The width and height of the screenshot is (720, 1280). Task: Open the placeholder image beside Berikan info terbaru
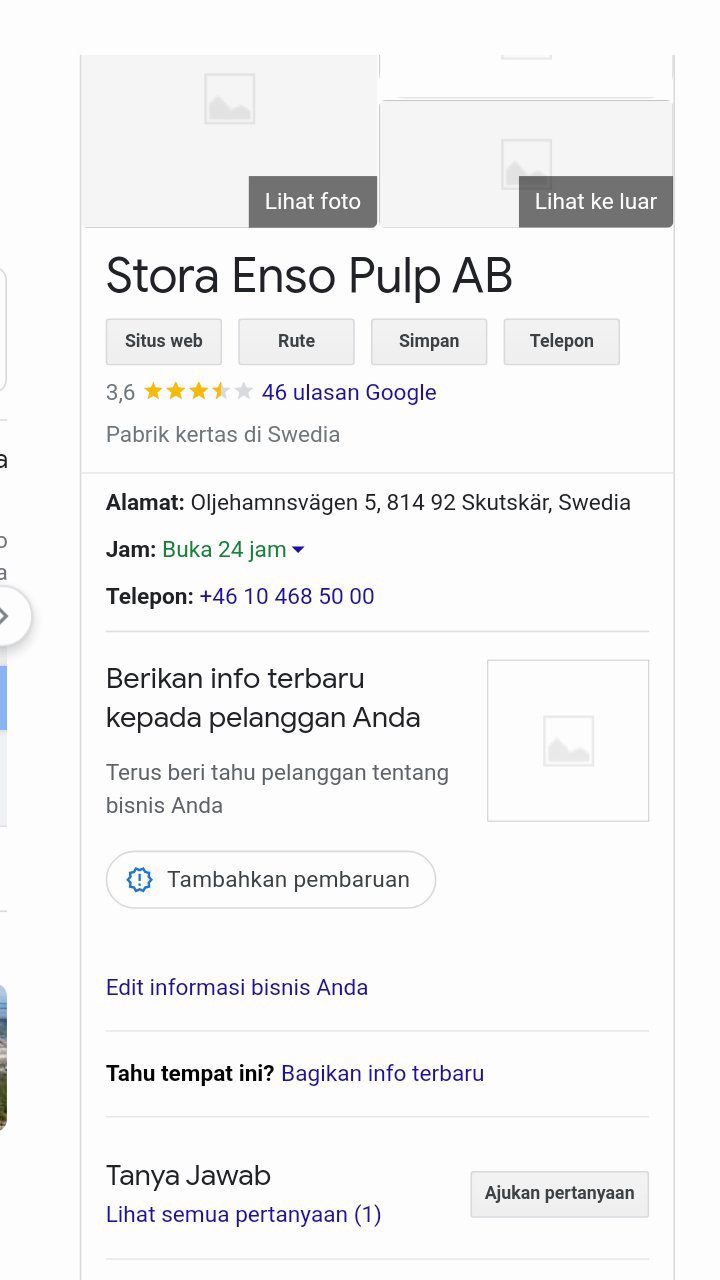point(568,740)
